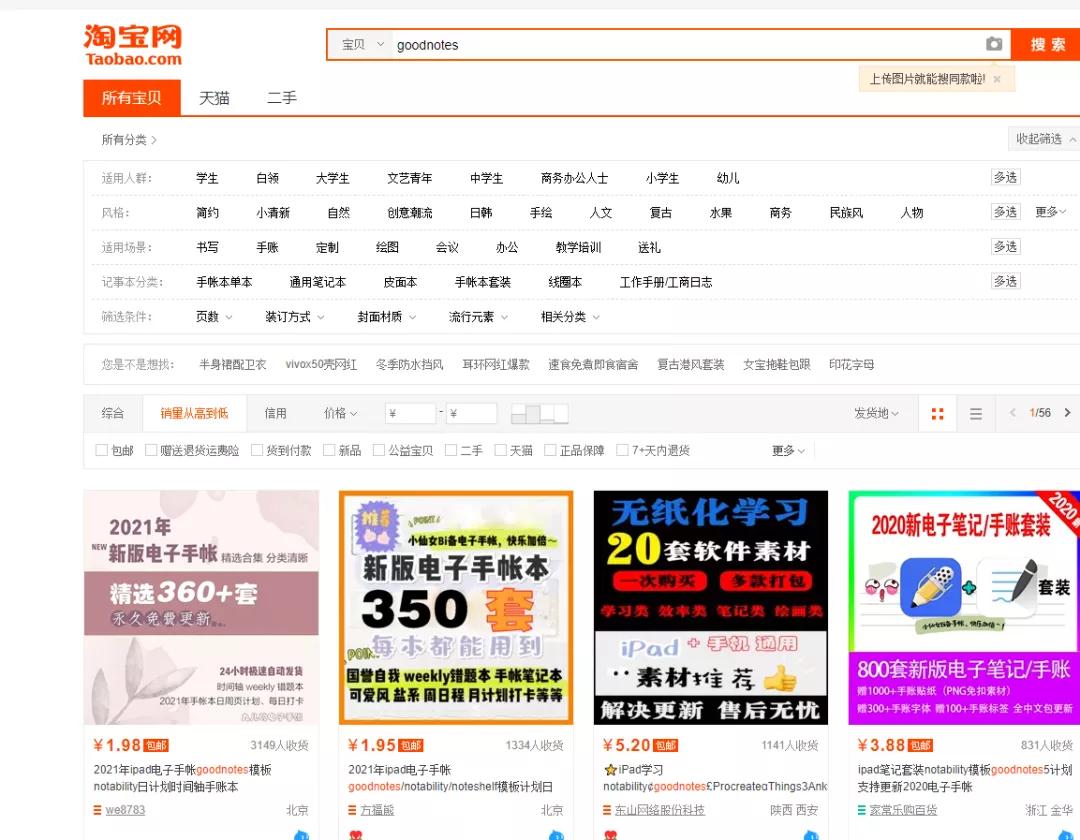Open the 800套新版电子笔记 thumbnail
Screen dimensions: 1080x840
point(964,607)
